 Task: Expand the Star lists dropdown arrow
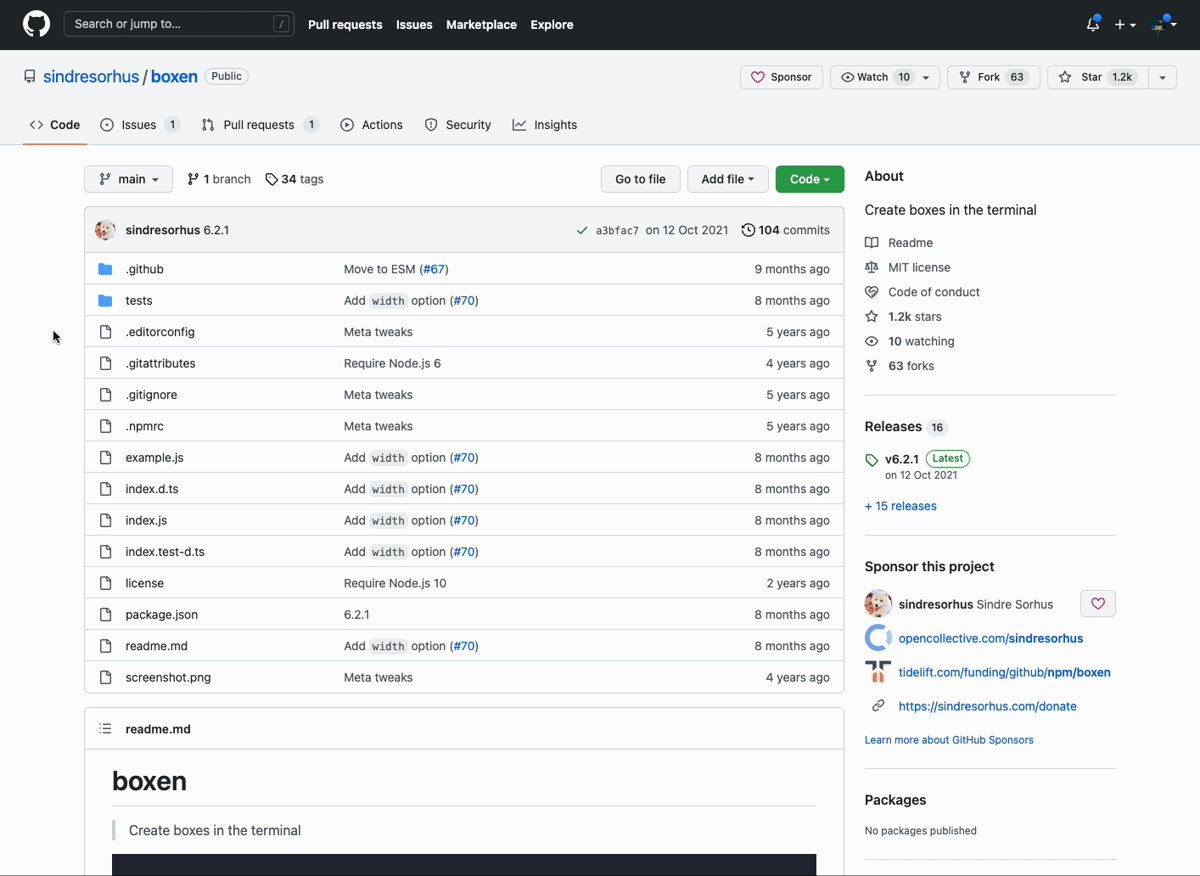point(1162,77)
